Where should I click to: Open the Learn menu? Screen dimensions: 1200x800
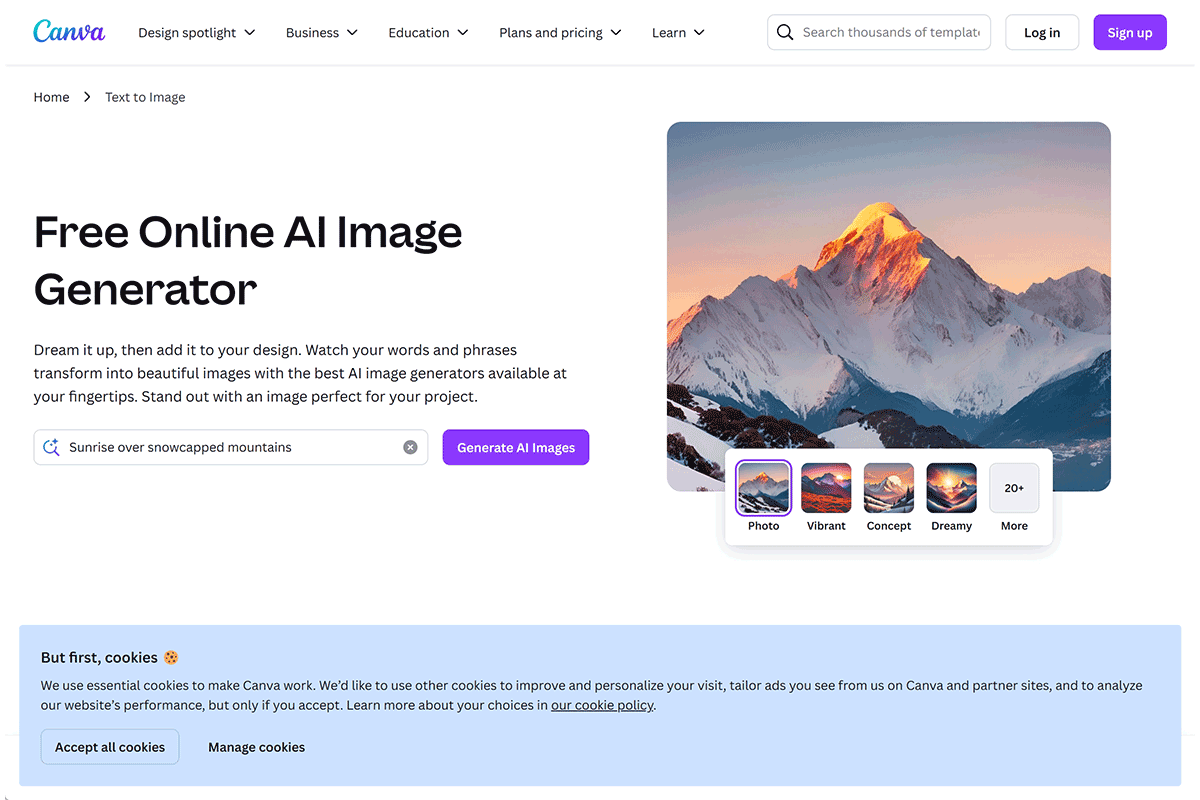click(x=678, y=32)
